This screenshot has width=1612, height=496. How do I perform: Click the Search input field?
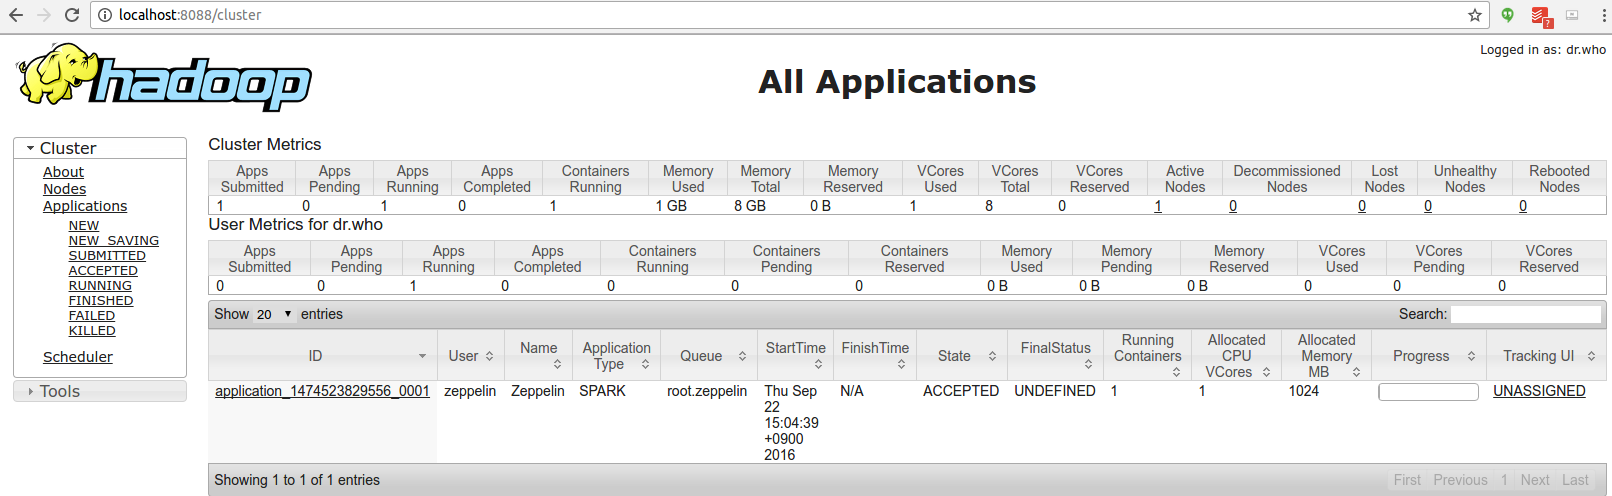[x=1525, y=314]
